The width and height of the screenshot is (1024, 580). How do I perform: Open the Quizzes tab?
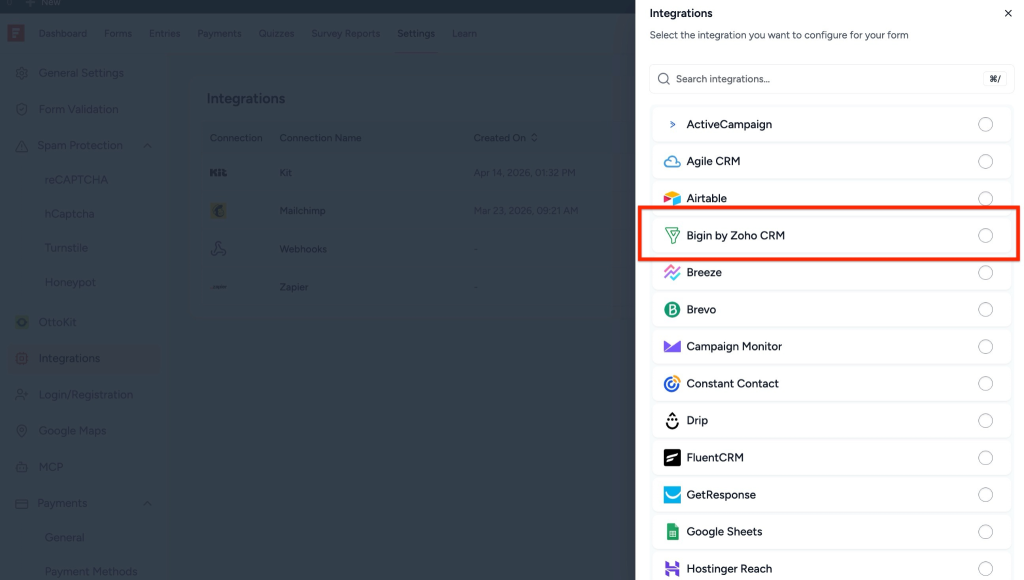(x=276, y=33)
